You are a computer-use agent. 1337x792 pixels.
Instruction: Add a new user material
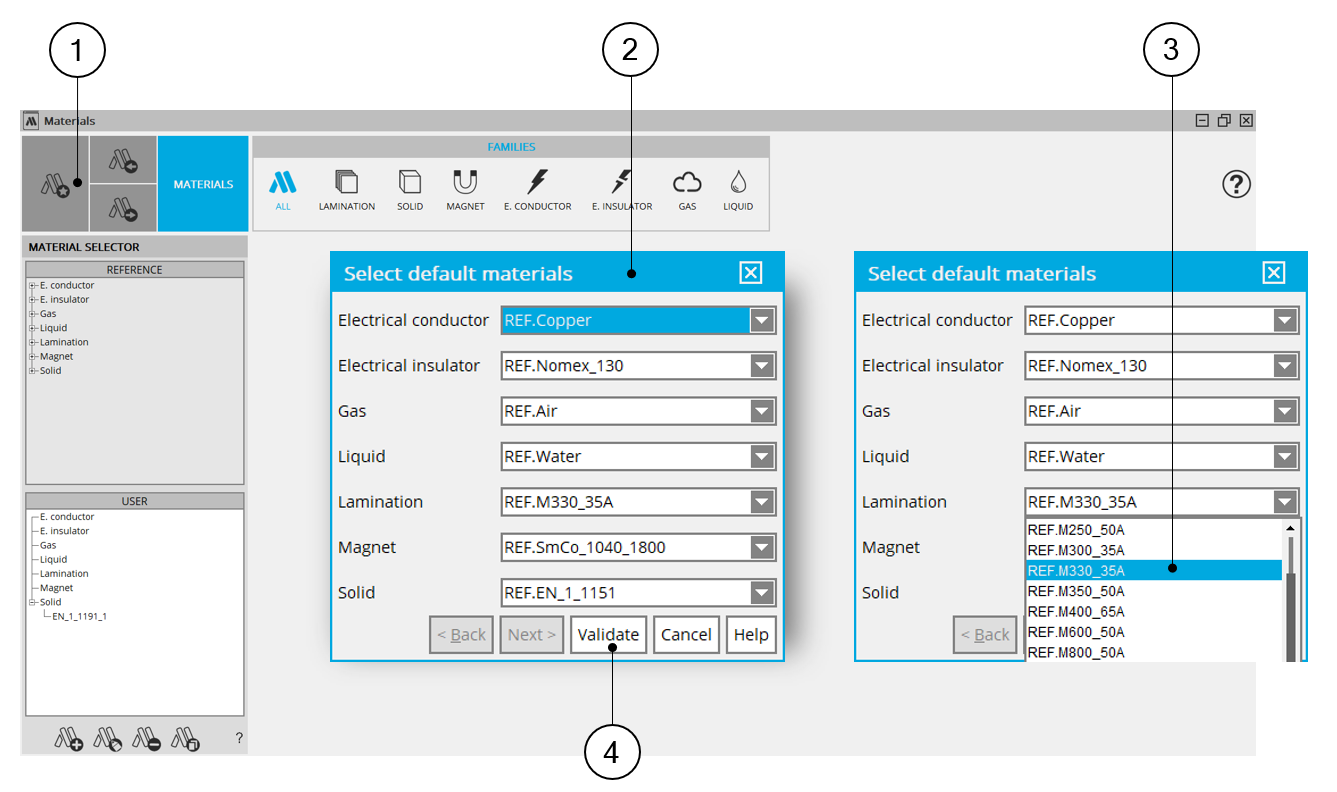tap(69, 740)
